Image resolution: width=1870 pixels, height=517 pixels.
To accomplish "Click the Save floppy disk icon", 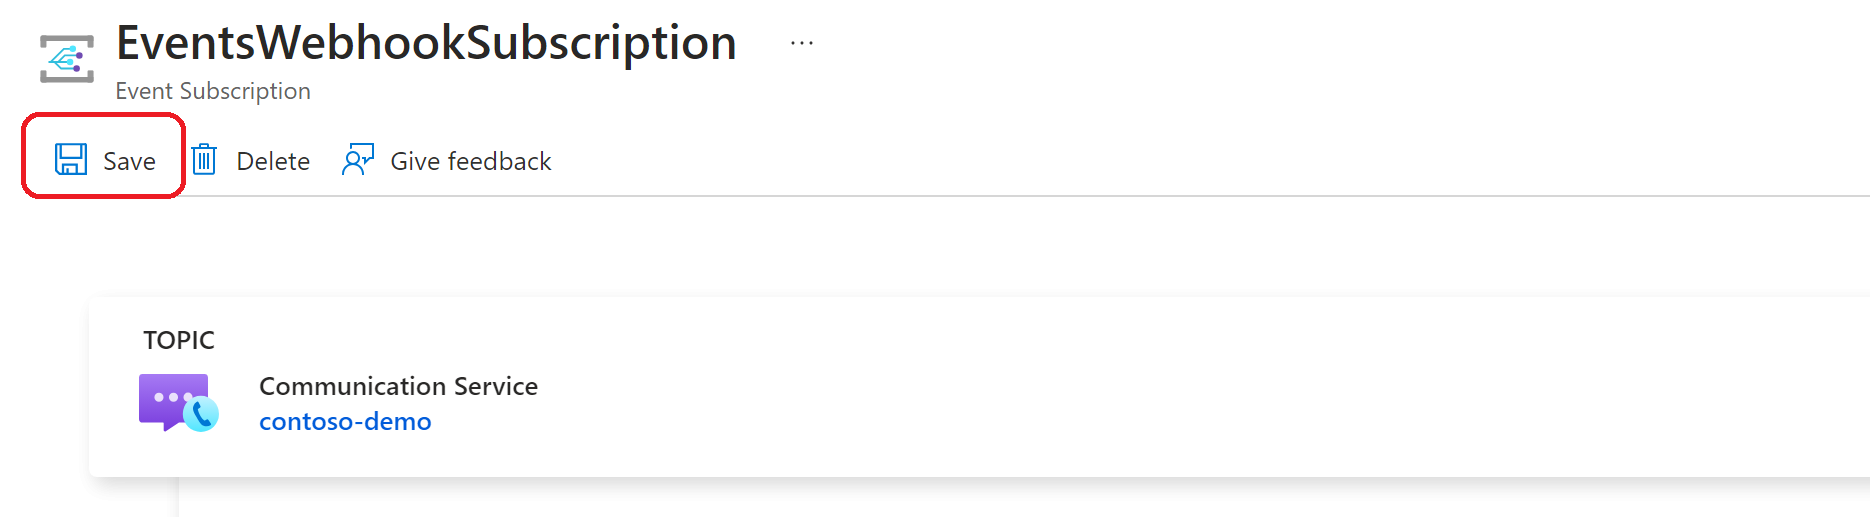I will pos(70,160).
